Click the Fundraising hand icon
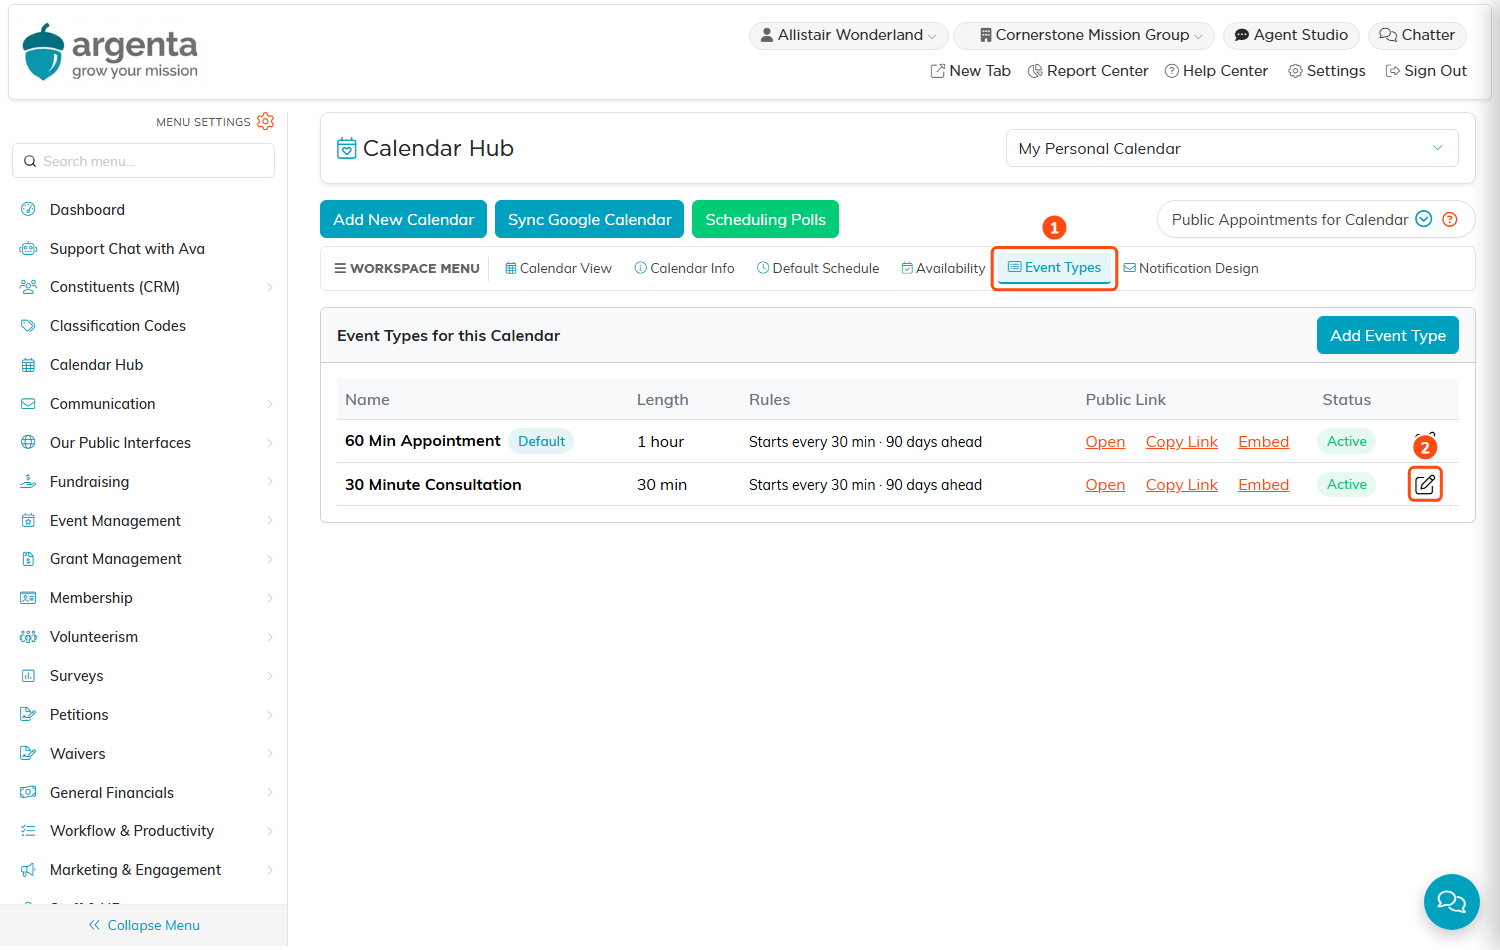1500x950 pixels. pos(28,482)
